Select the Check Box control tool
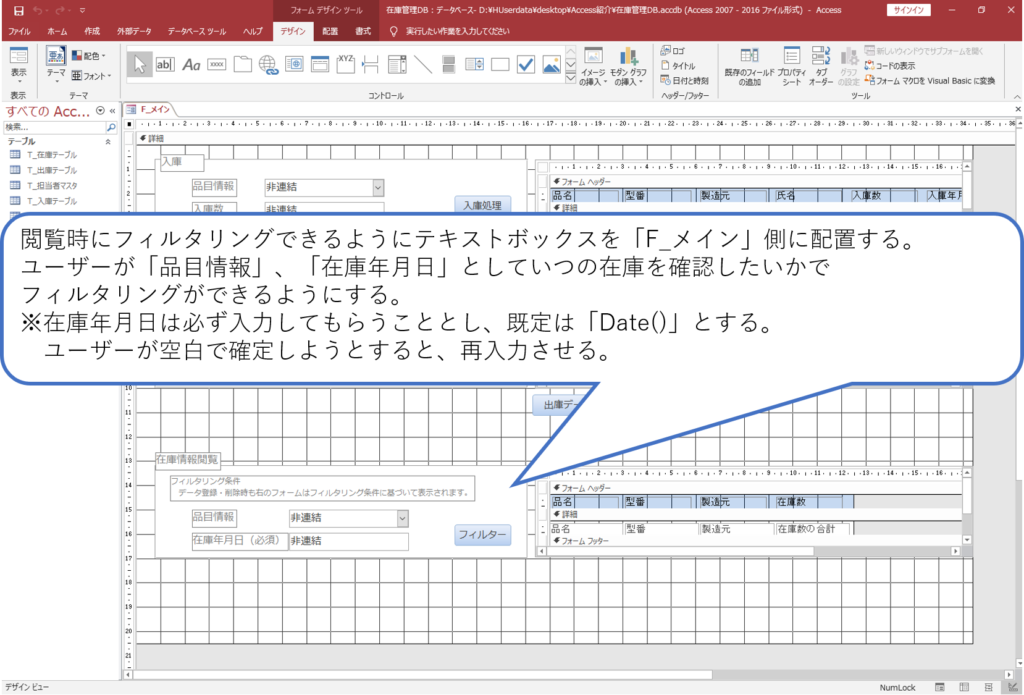Viewport: 1024px width, 695px height. pos(525,62)
